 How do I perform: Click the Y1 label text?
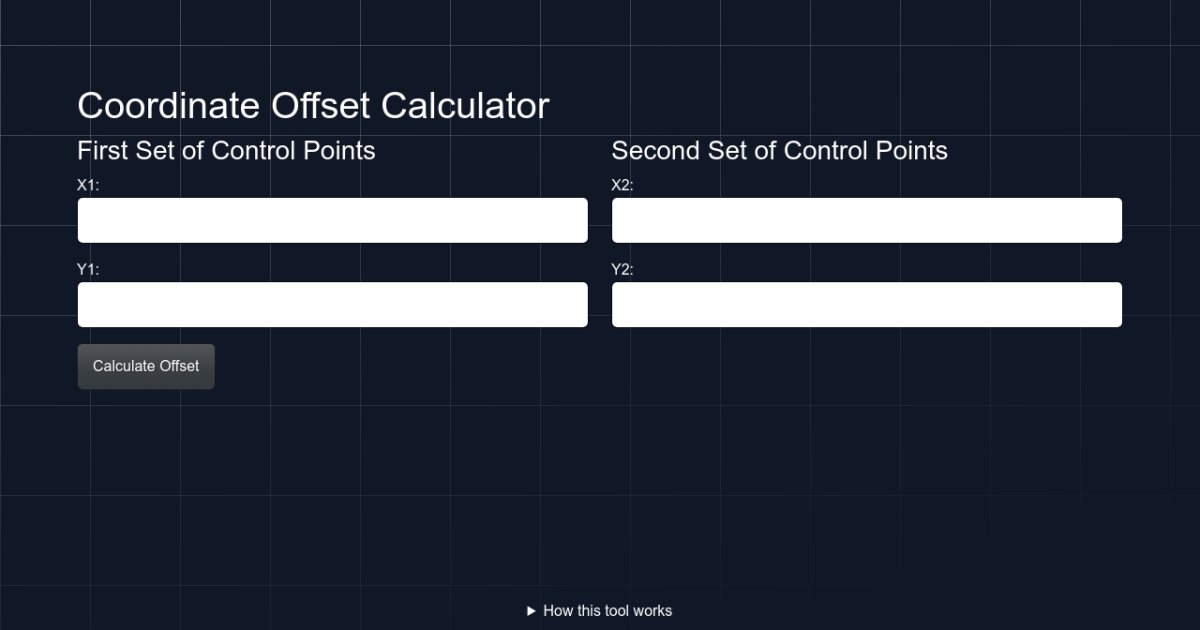point(89,269)
